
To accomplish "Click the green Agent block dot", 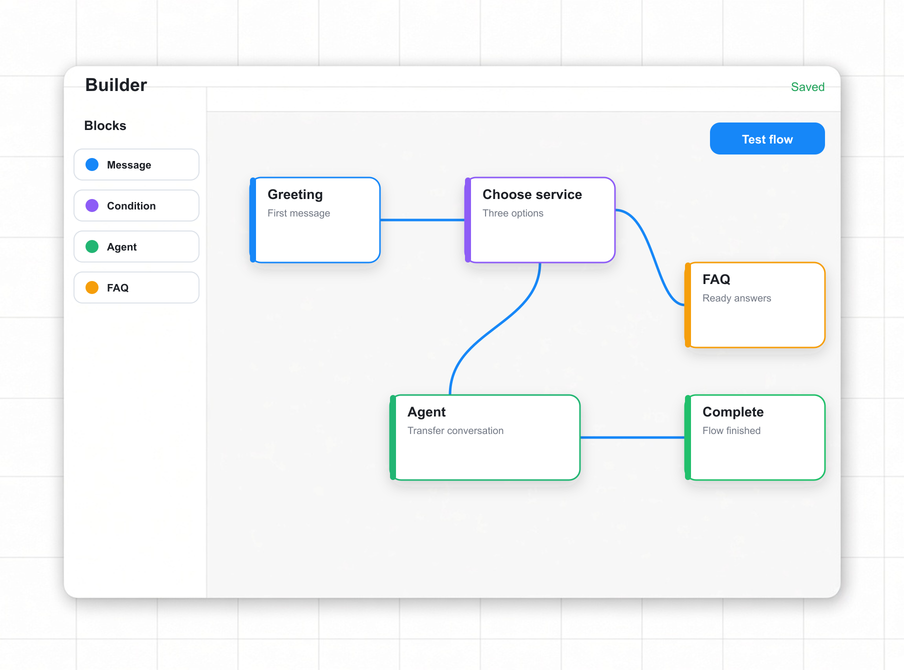I will tap(92, 246).
